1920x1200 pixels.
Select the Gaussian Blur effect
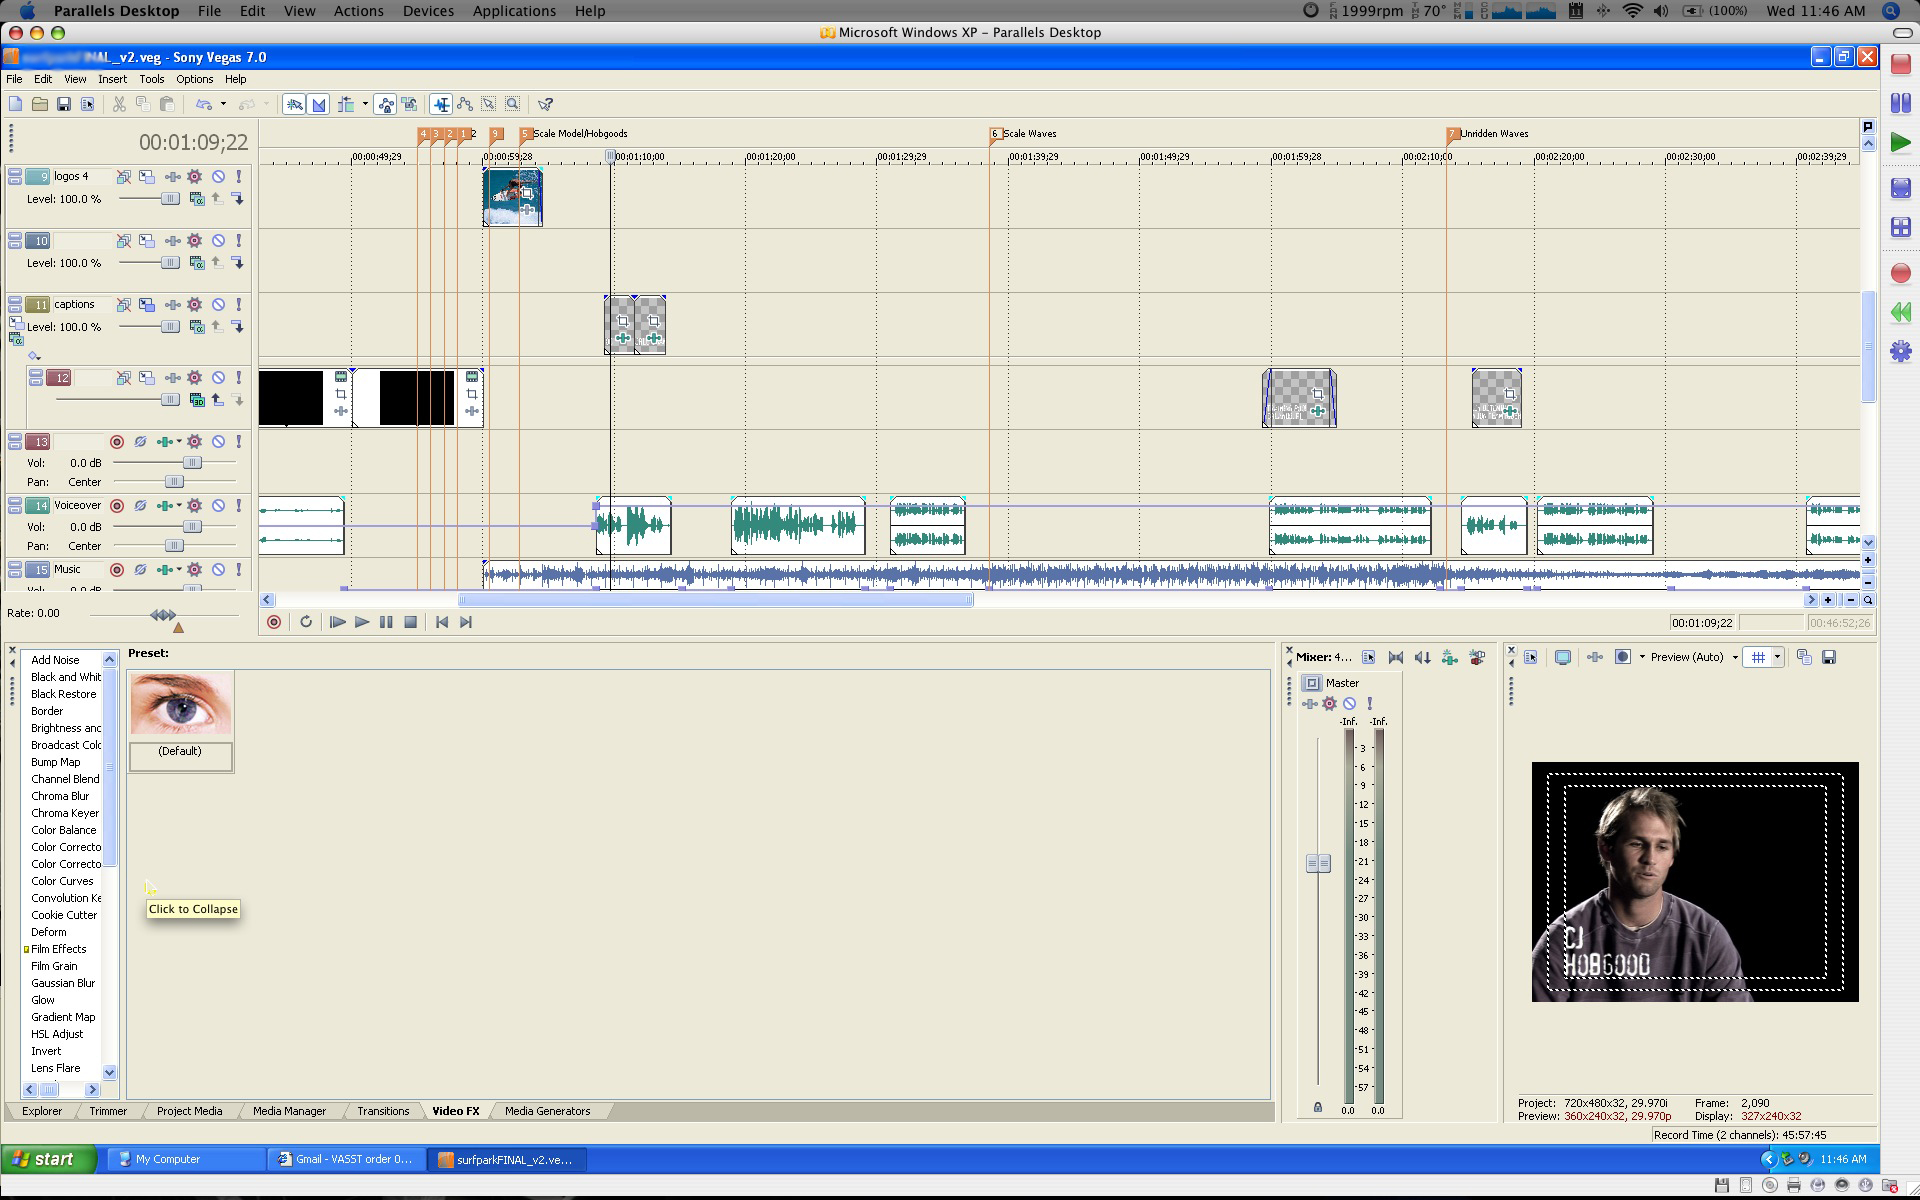pyautogui.click(x=63, y=983)
